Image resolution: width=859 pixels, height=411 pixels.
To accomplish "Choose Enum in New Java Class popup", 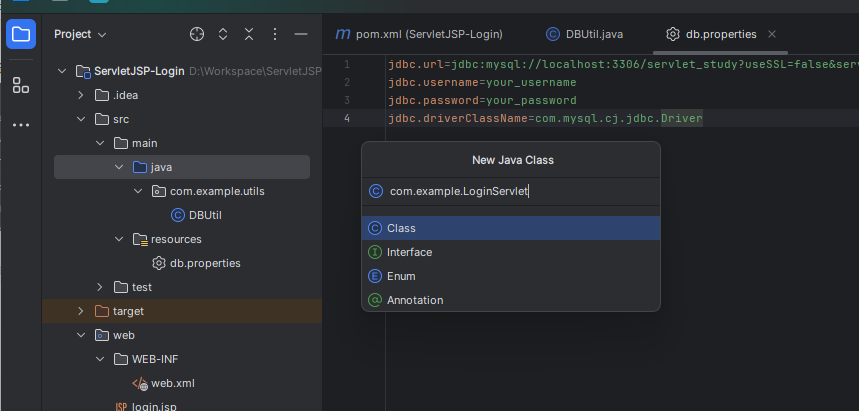I will click(x=401, y=276).
